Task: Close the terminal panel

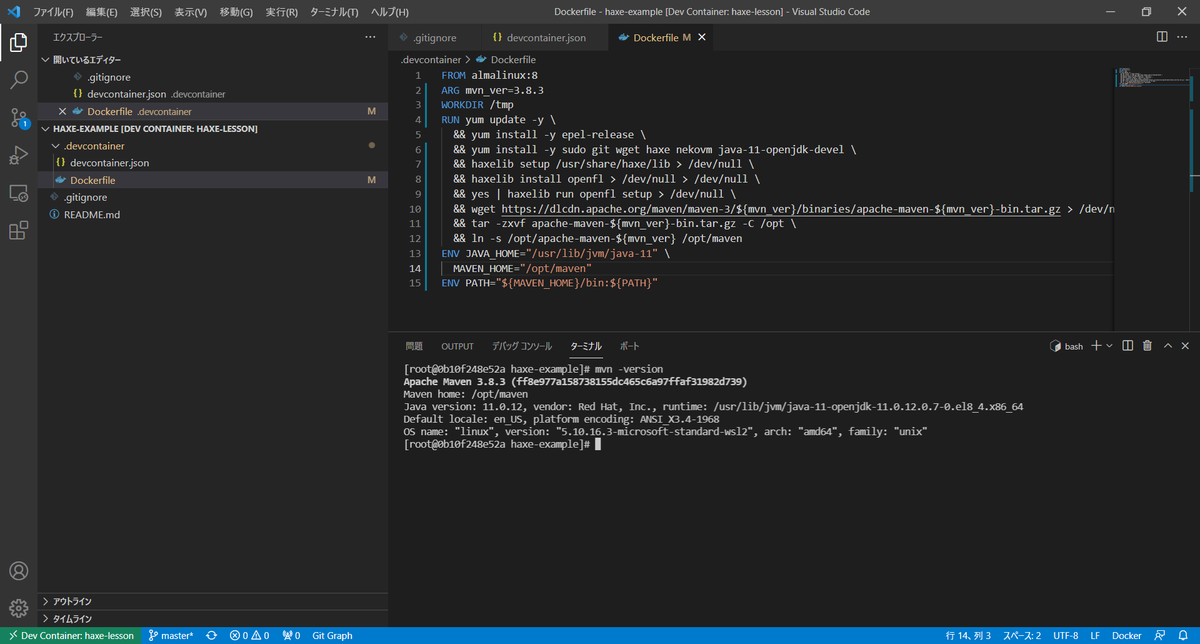Action: tap(1185, 346)
